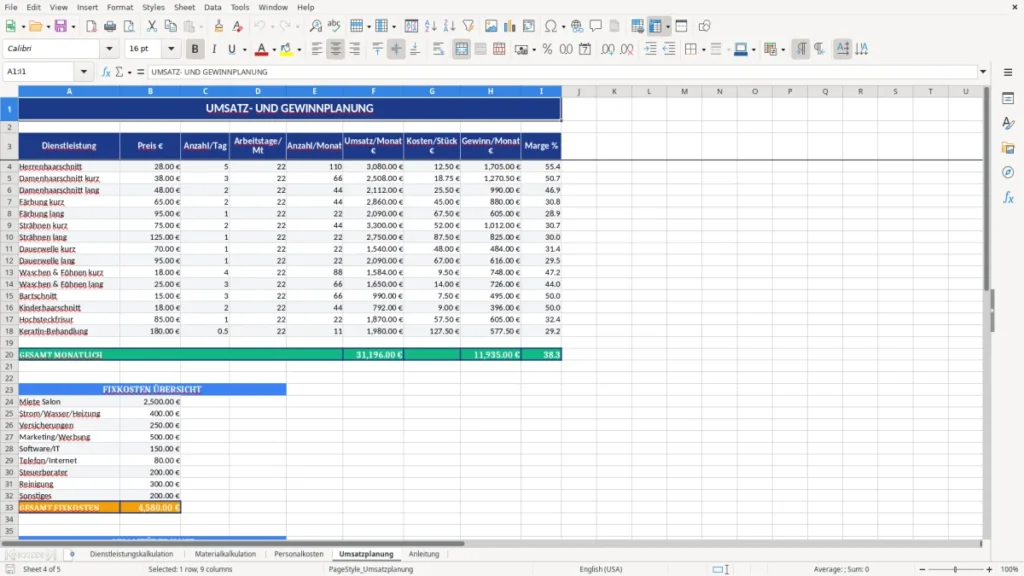
Task: Select the Clone Formatting paintbrush tool
Action: (x=219, y=26)
